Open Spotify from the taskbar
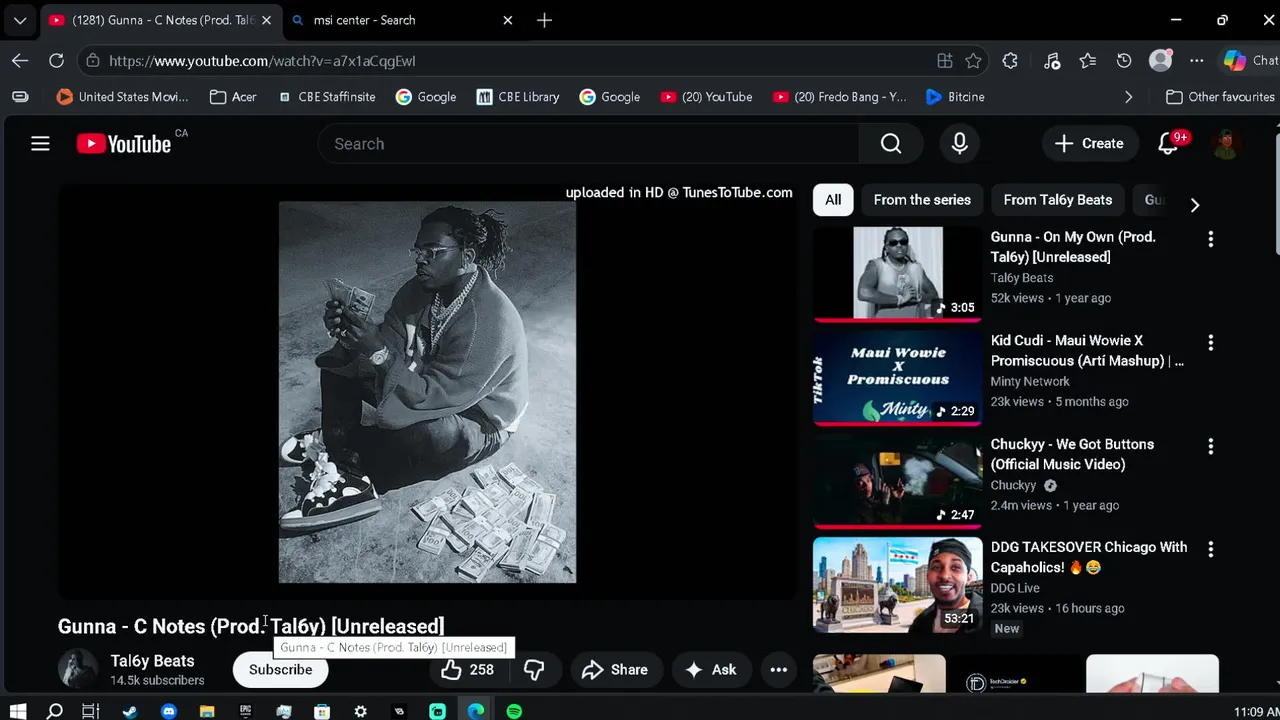Image resolution: width=1280 pixels, height=720 pixels. (x=514, y=711)
